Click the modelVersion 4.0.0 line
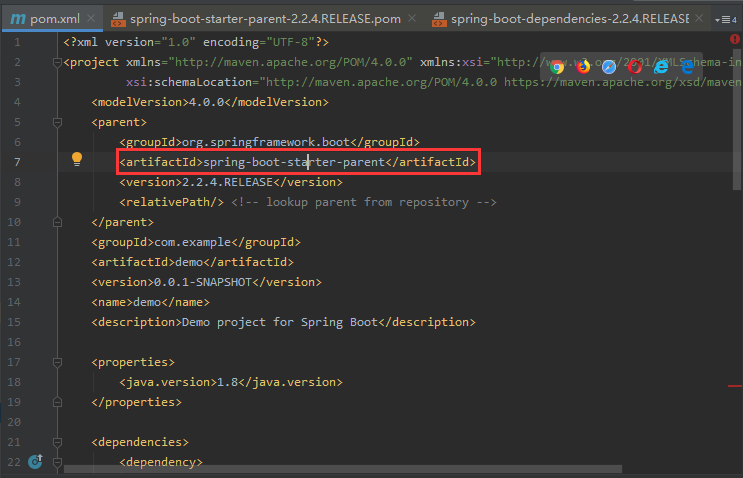Viewport: 743px width, 478px height. (210, 102)
